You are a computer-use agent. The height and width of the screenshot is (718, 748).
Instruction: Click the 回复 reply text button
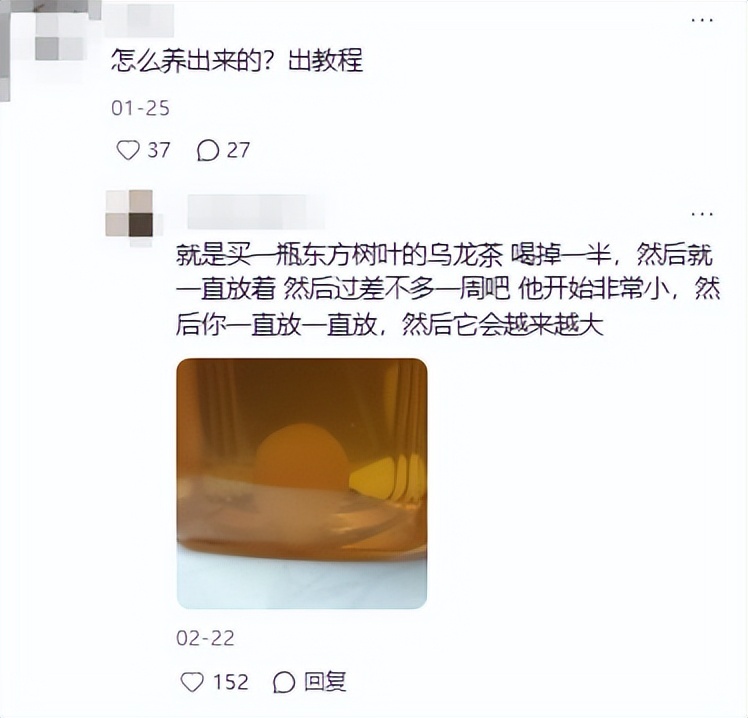(325, 682)
